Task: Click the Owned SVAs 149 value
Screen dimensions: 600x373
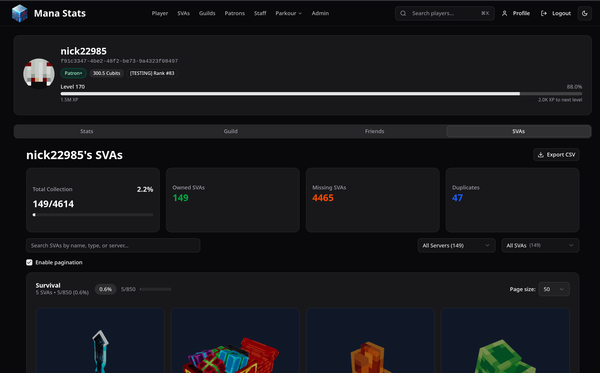Action: point(180,198)
